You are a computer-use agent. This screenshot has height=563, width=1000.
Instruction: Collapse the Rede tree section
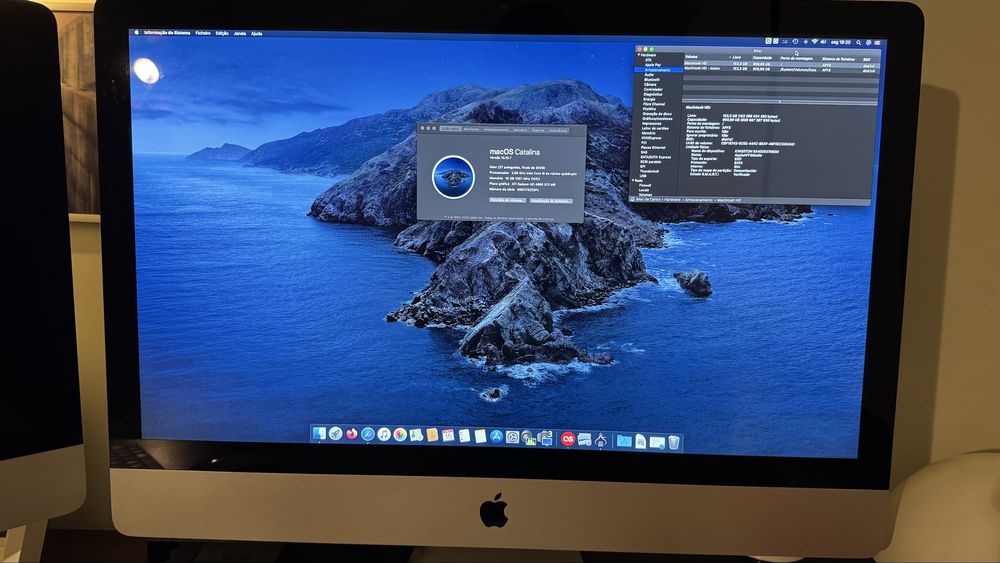pos(633,180)
